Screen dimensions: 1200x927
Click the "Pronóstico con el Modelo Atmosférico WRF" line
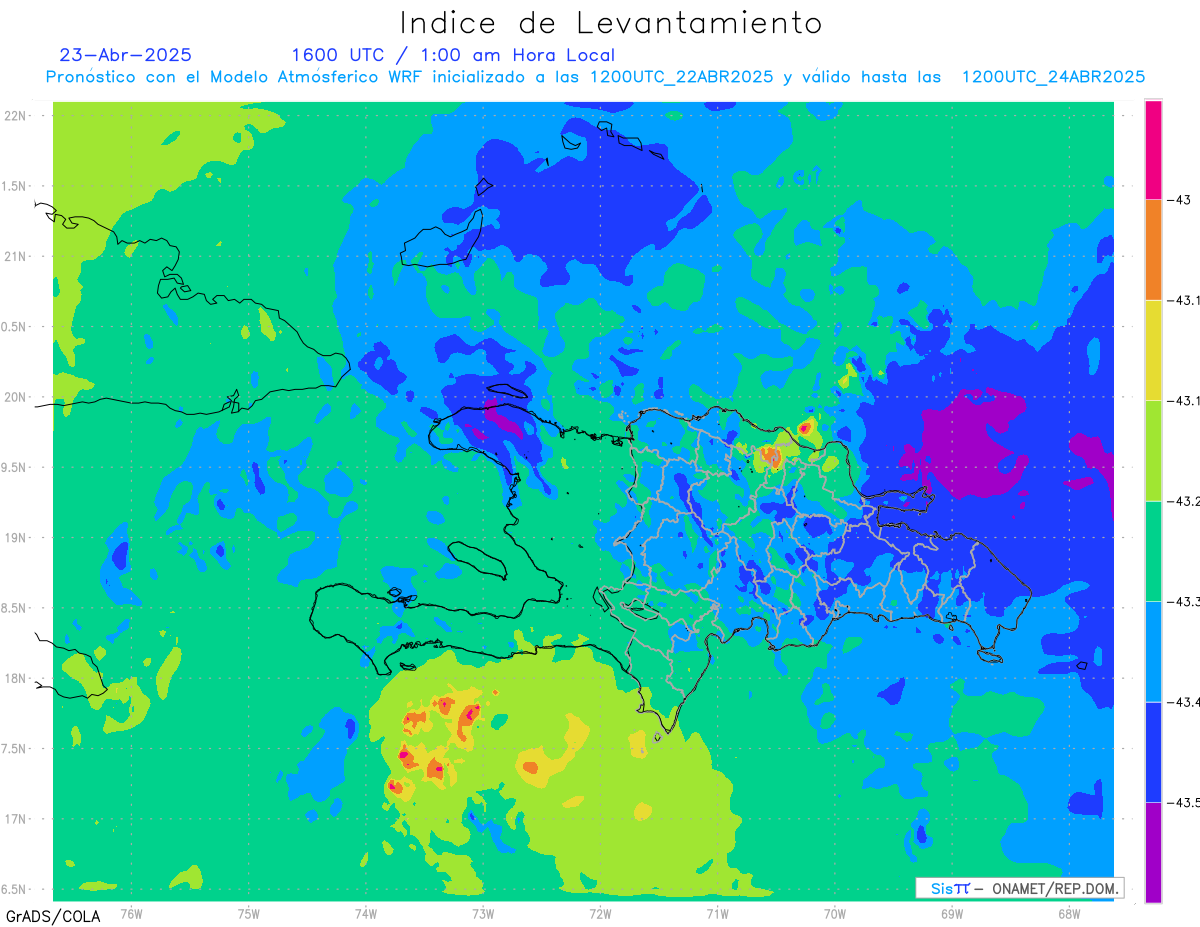tap(595, 77)
